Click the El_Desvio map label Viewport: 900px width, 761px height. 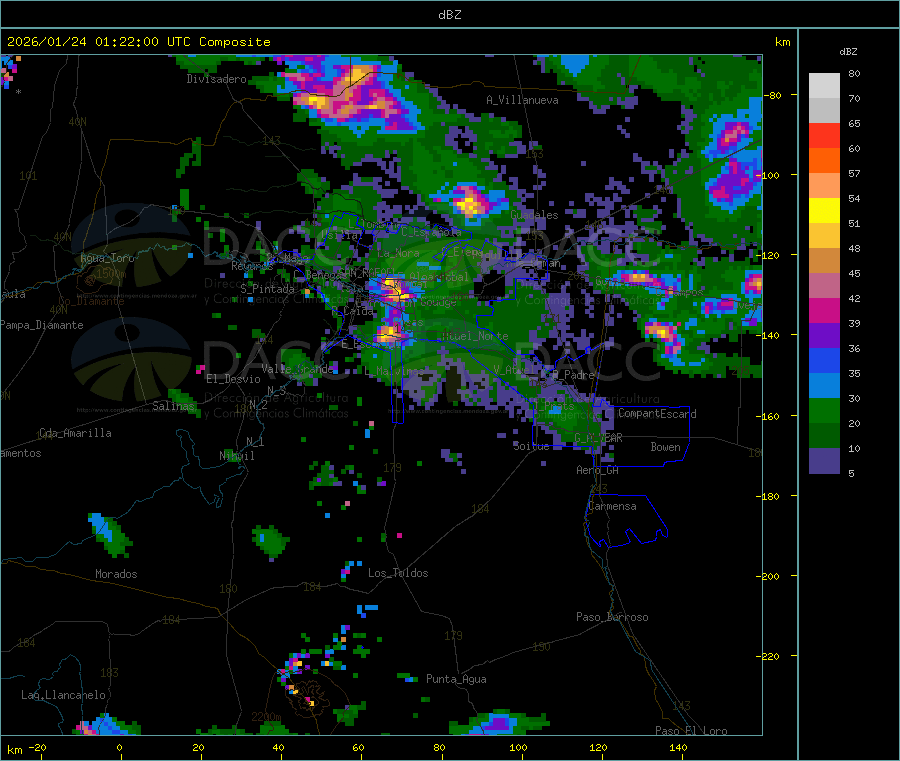click(233, 379)
